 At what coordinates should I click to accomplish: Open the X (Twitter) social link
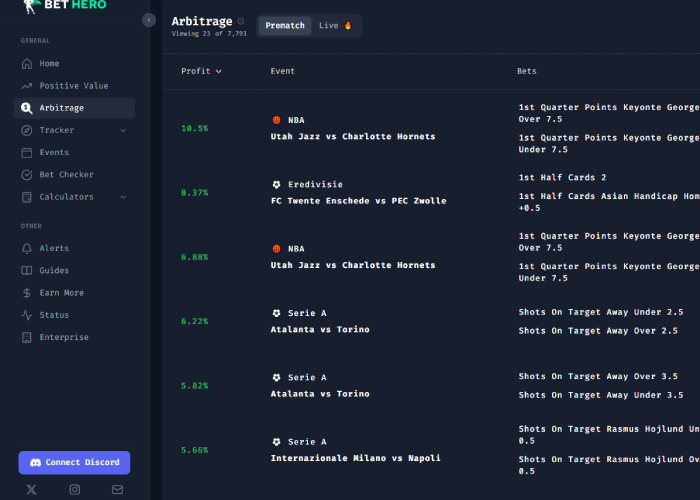tap(31, 490)
